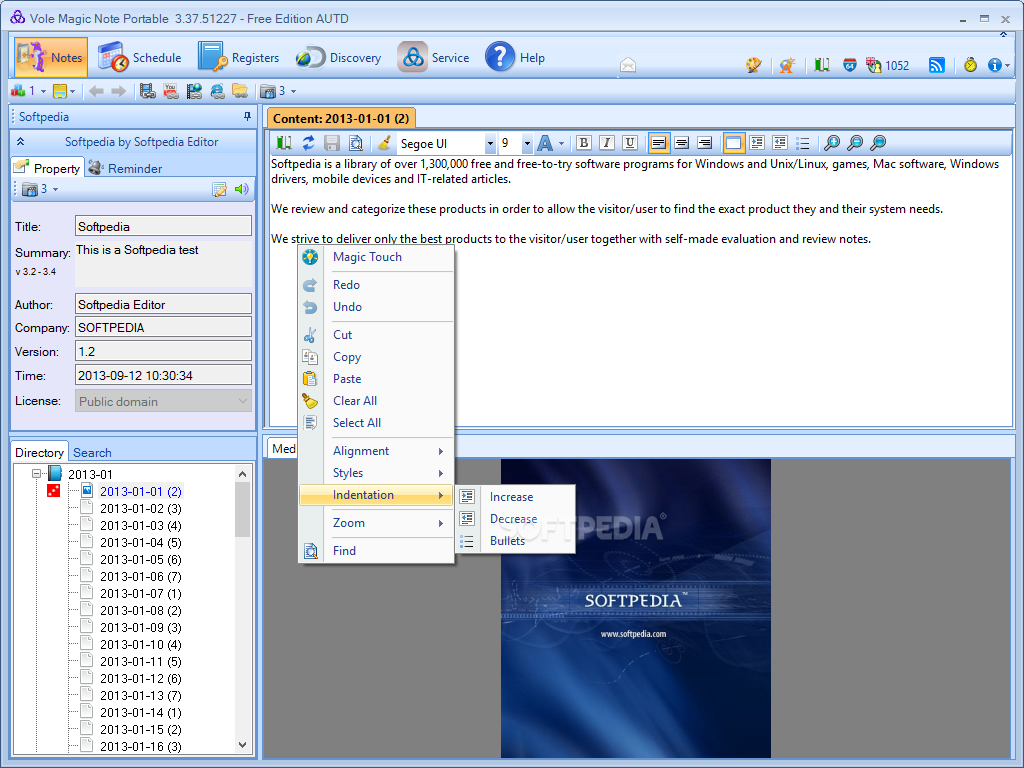Open the Service section

click(x=434, y=57)
